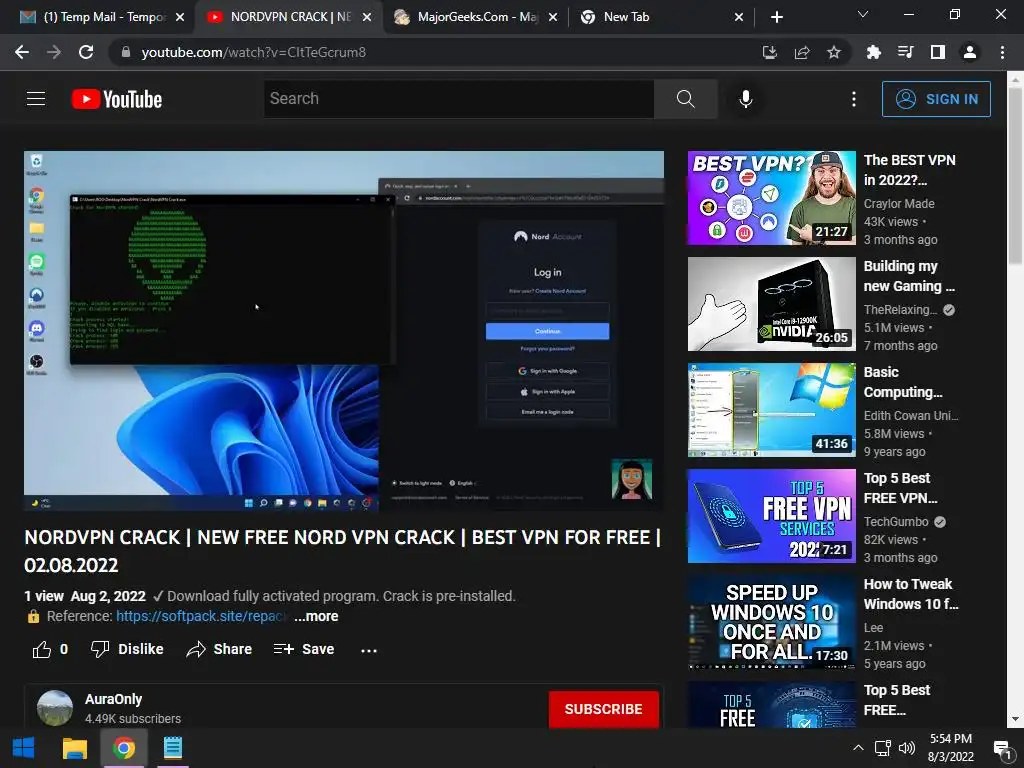Close the MajorGeeks.Com tab
This screenshot has width=1024, height=768.
pos(553,17)
